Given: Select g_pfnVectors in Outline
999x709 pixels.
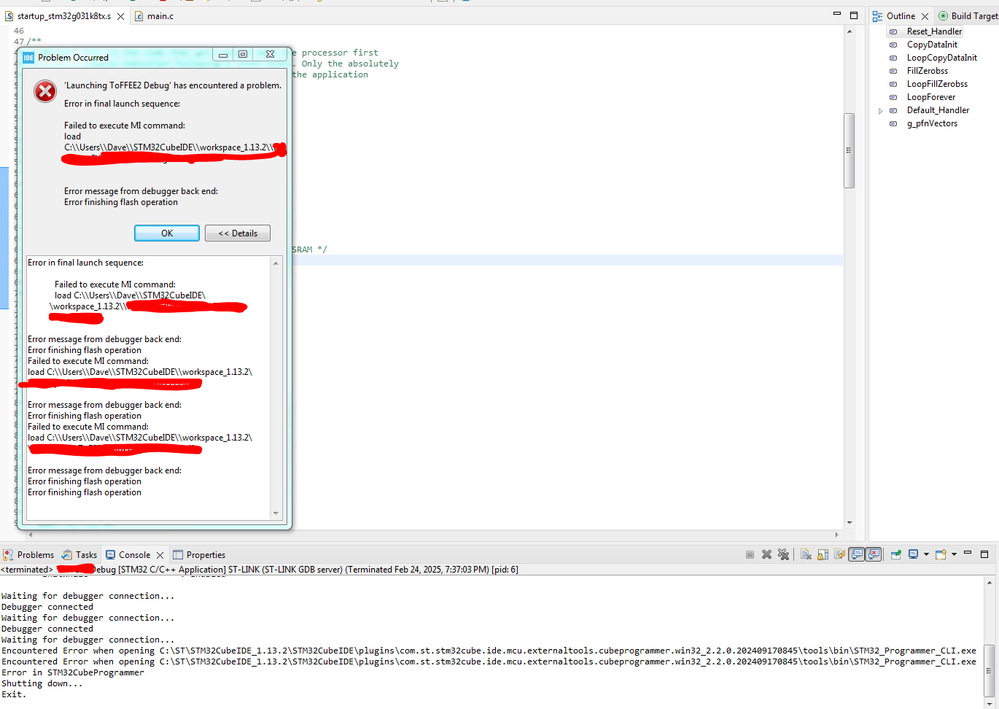Looking at the screenshot, I should coord(932,123).
